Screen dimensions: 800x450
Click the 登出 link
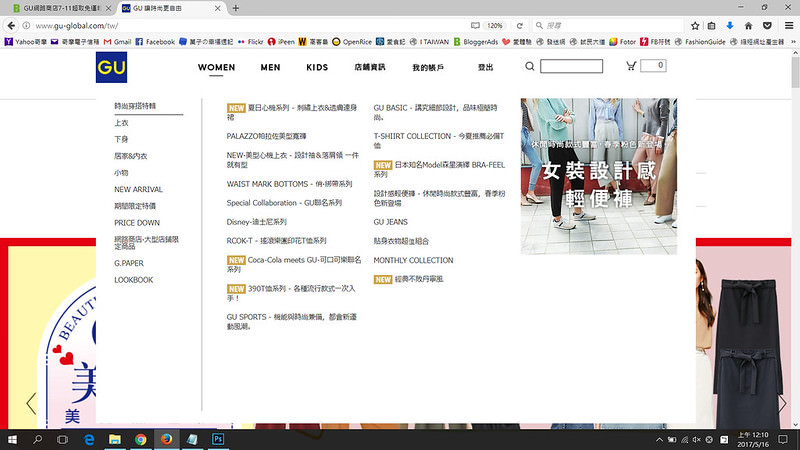click(485, 67)
